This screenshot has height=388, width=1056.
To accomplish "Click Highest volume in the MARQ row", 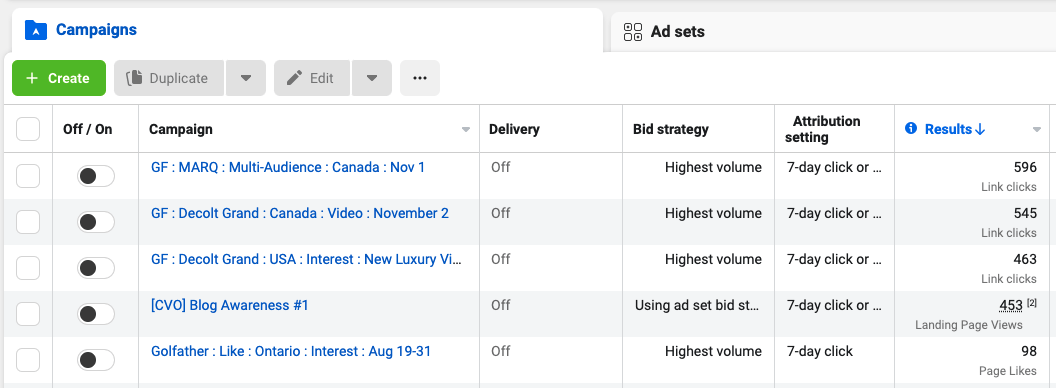I will coord(713,167).
